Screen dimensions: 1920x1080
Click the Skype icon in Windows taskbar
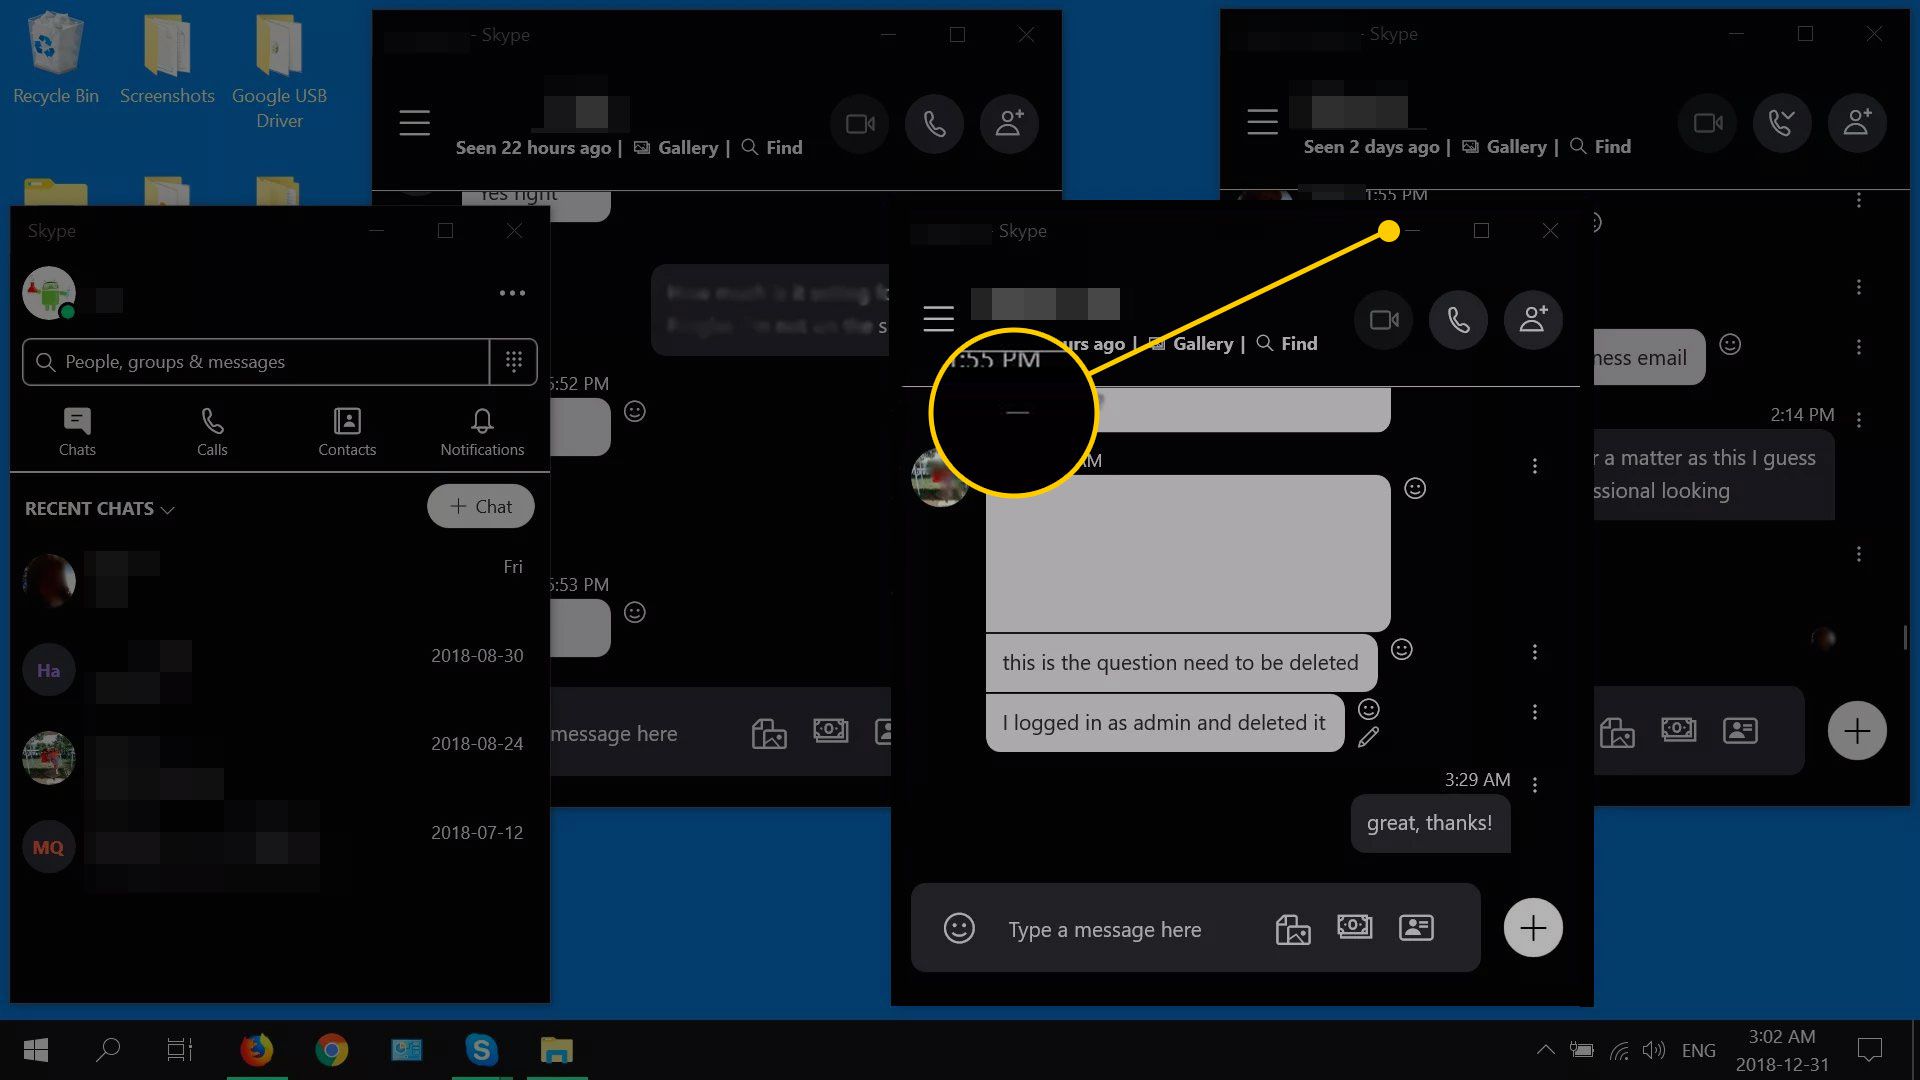tap(481, 1050)
